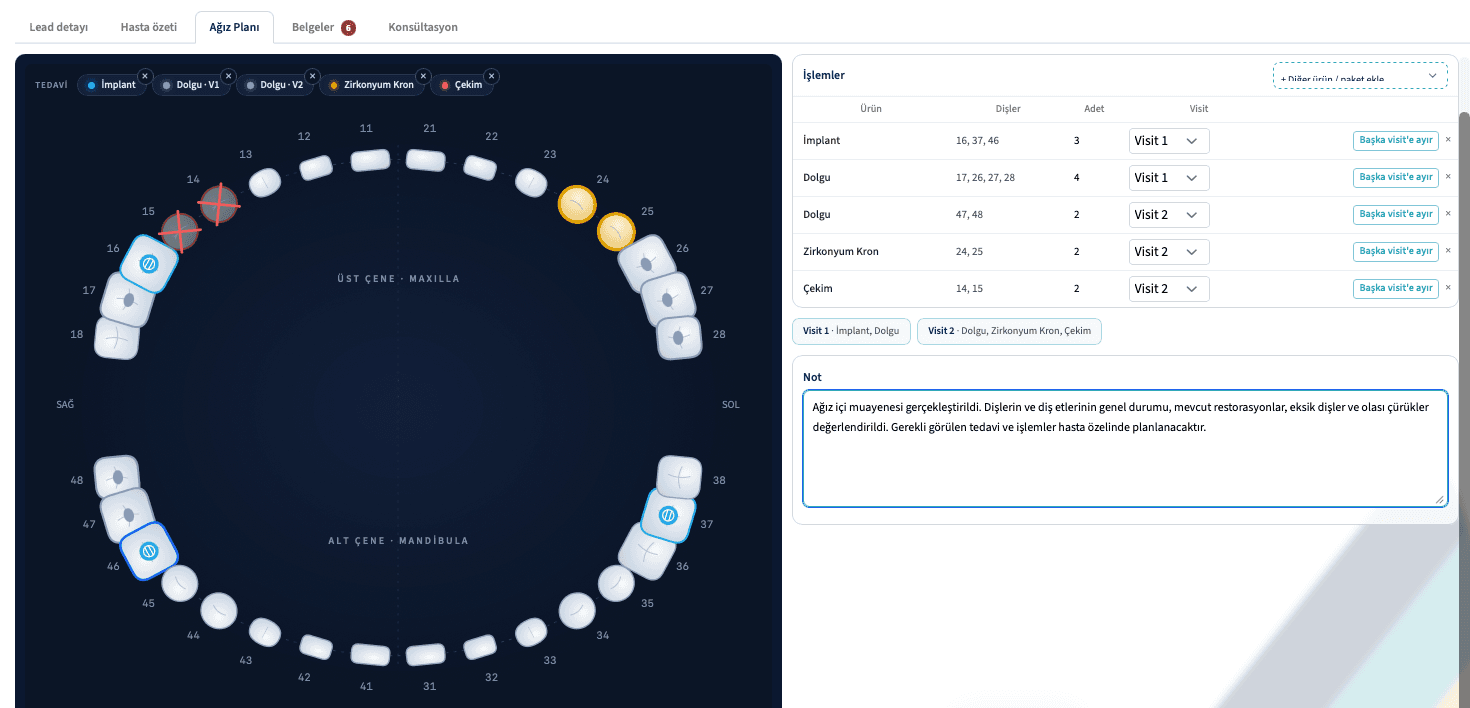Select the zirconium crown tooth 24
Screen dimensions: 1470x708
577,204
